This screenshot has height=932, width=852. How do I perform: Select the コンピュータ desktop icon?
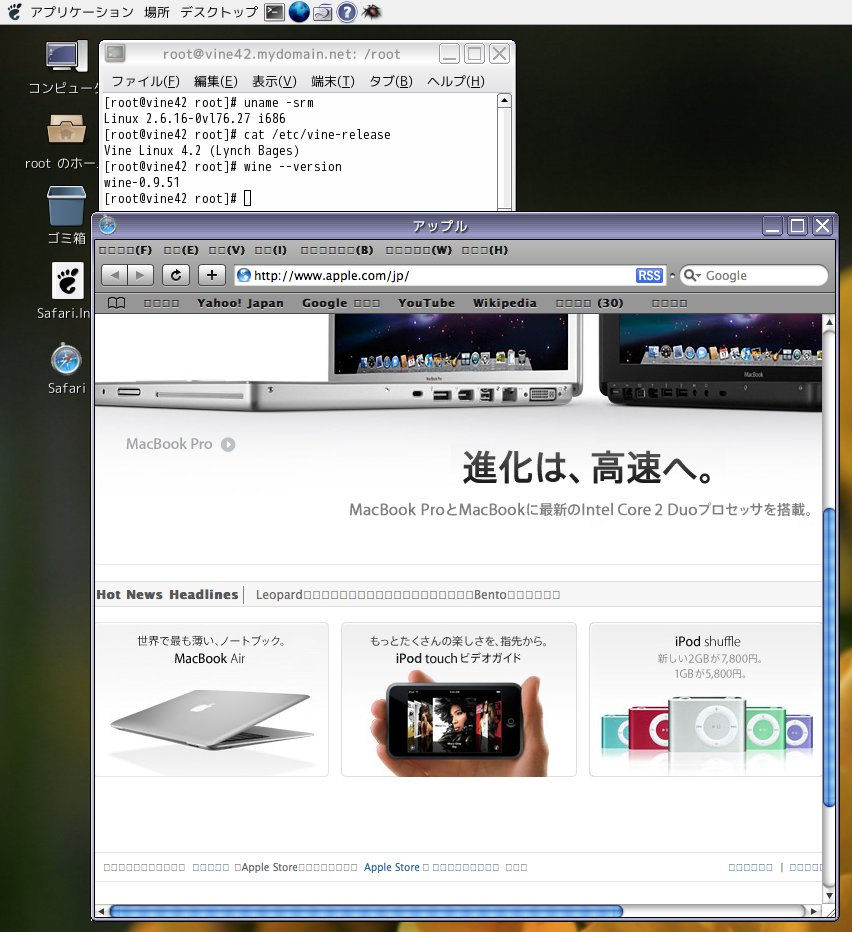pos(65,56)
